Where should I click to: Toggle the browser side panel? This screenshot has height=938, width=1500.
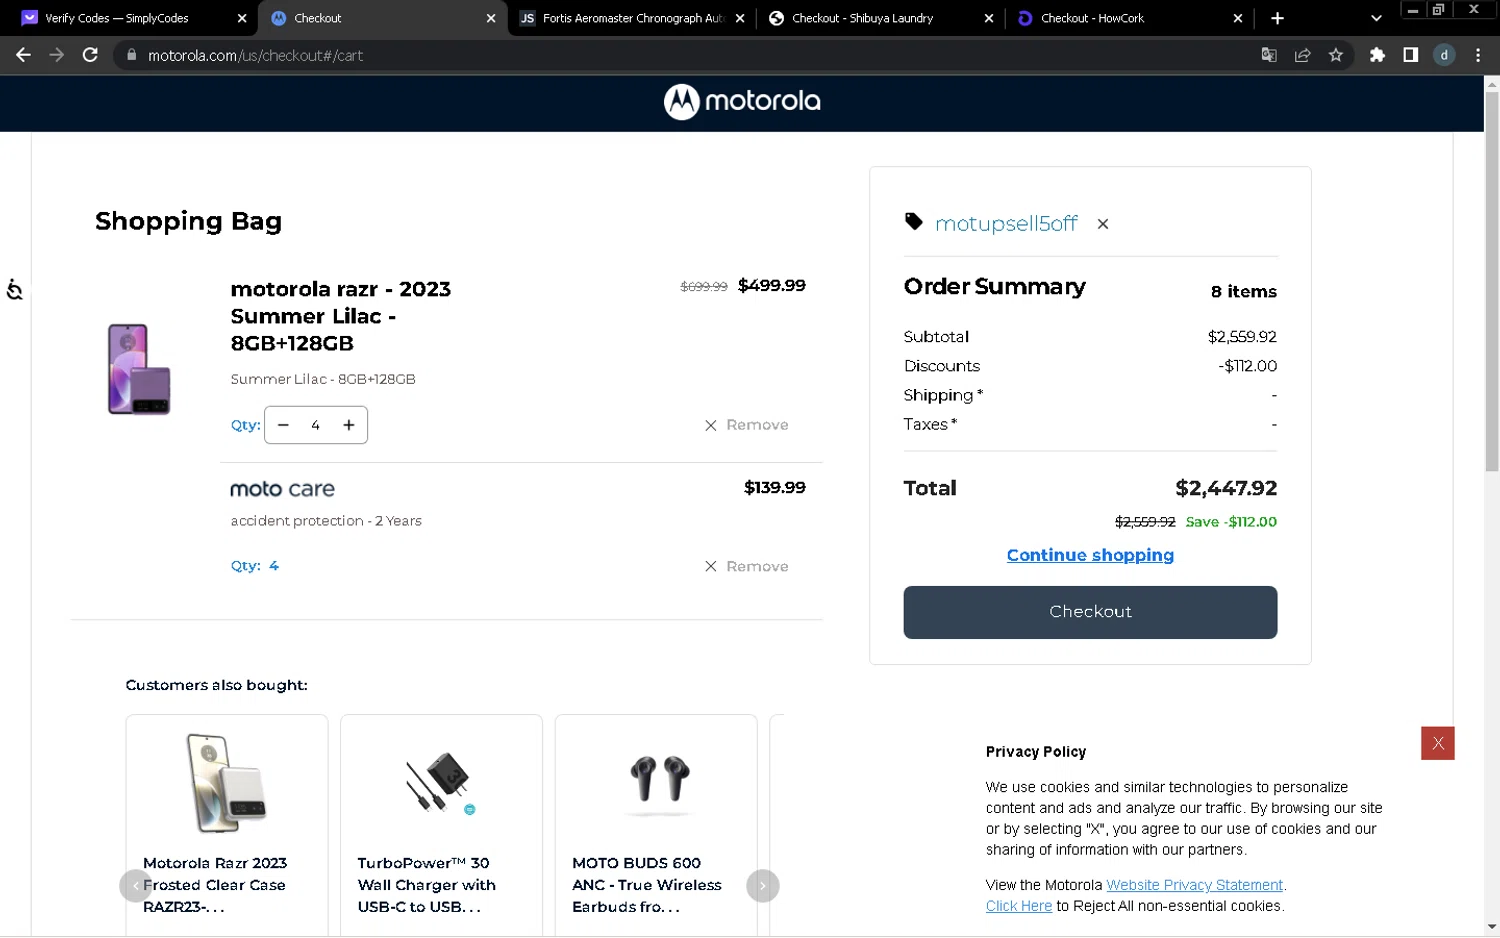(x=1410, y=55)
